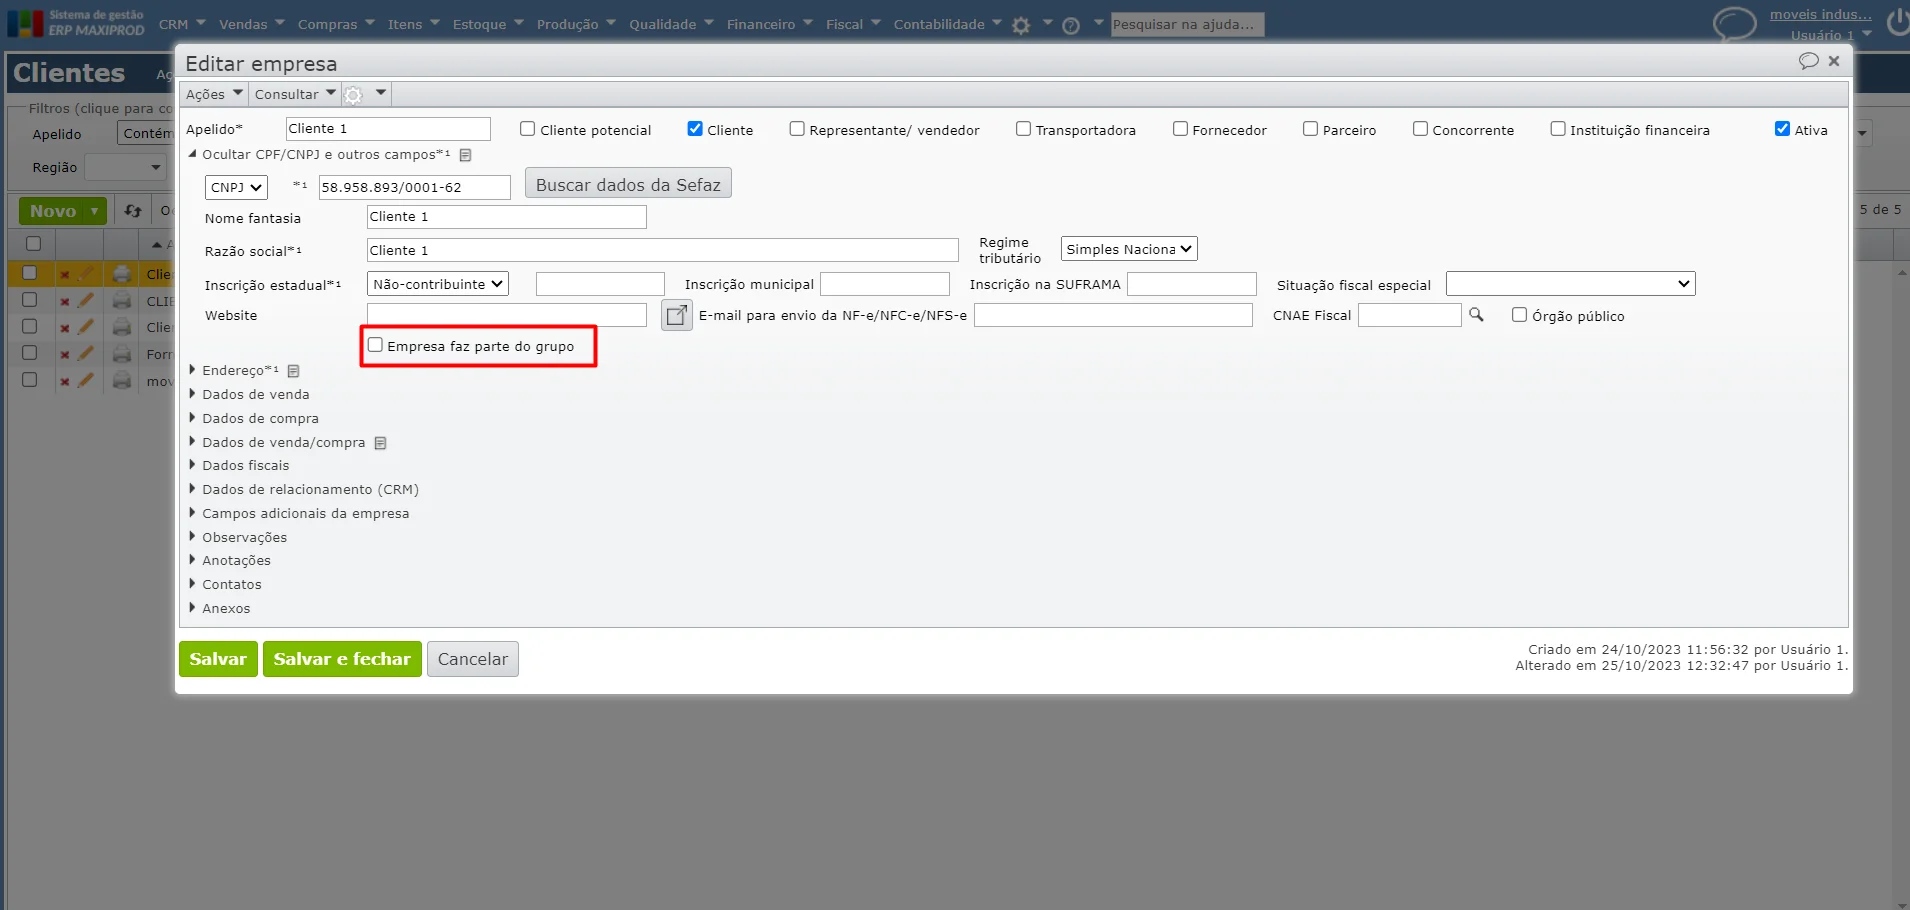This screenshot has height=910, width=1910.
Task: Open the CNPJ document type dropdown
Action: pyautogui.click(x=236, y=187)
